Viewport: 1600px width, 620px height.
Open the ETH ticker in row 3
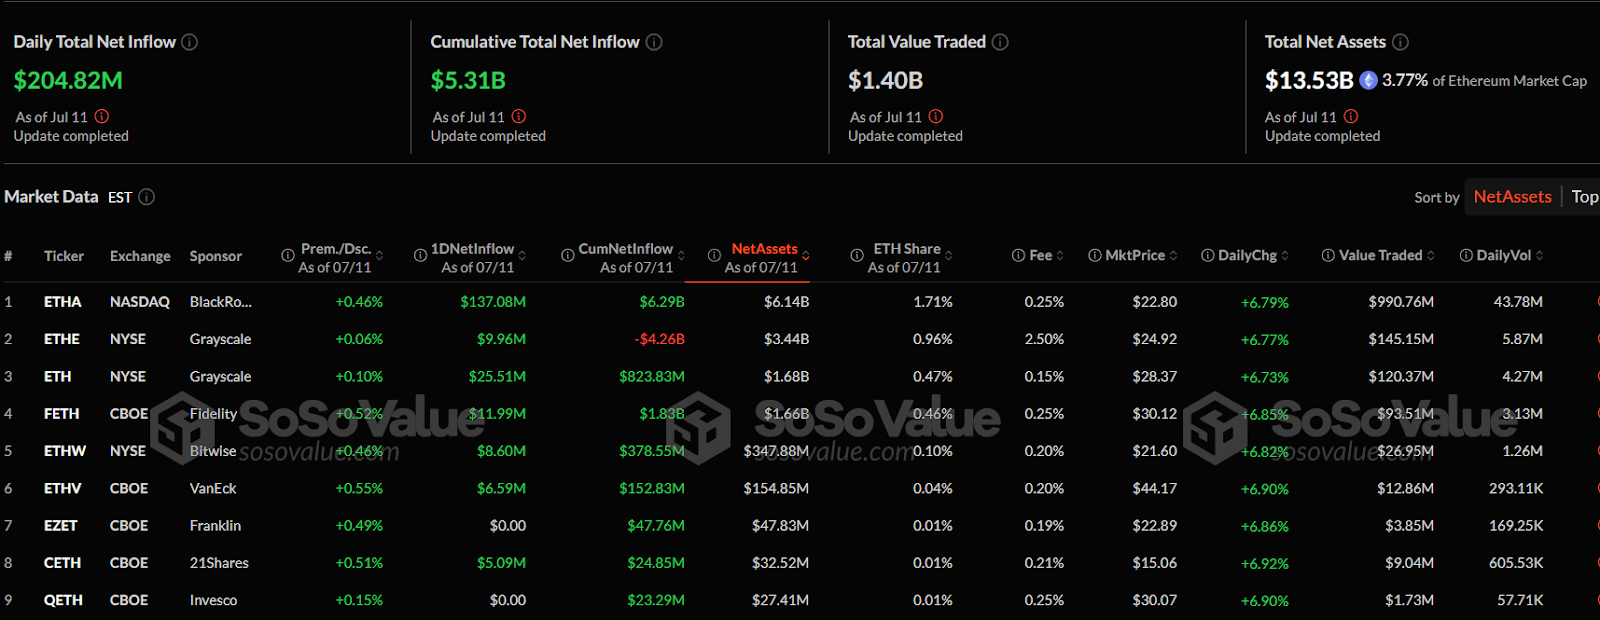point(58,377)
